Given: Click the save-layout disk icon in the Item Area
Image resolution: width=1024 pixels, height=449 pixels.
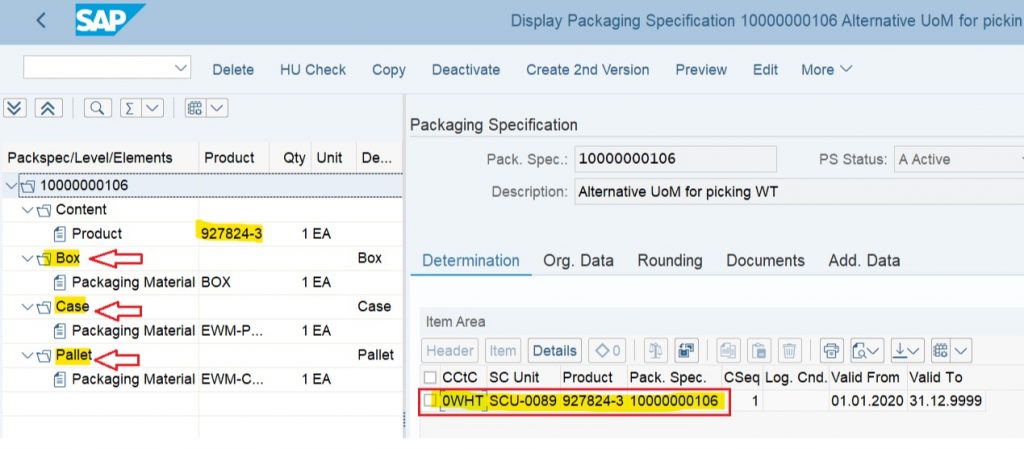Looking at the screenshot, I should coord(684,350).
